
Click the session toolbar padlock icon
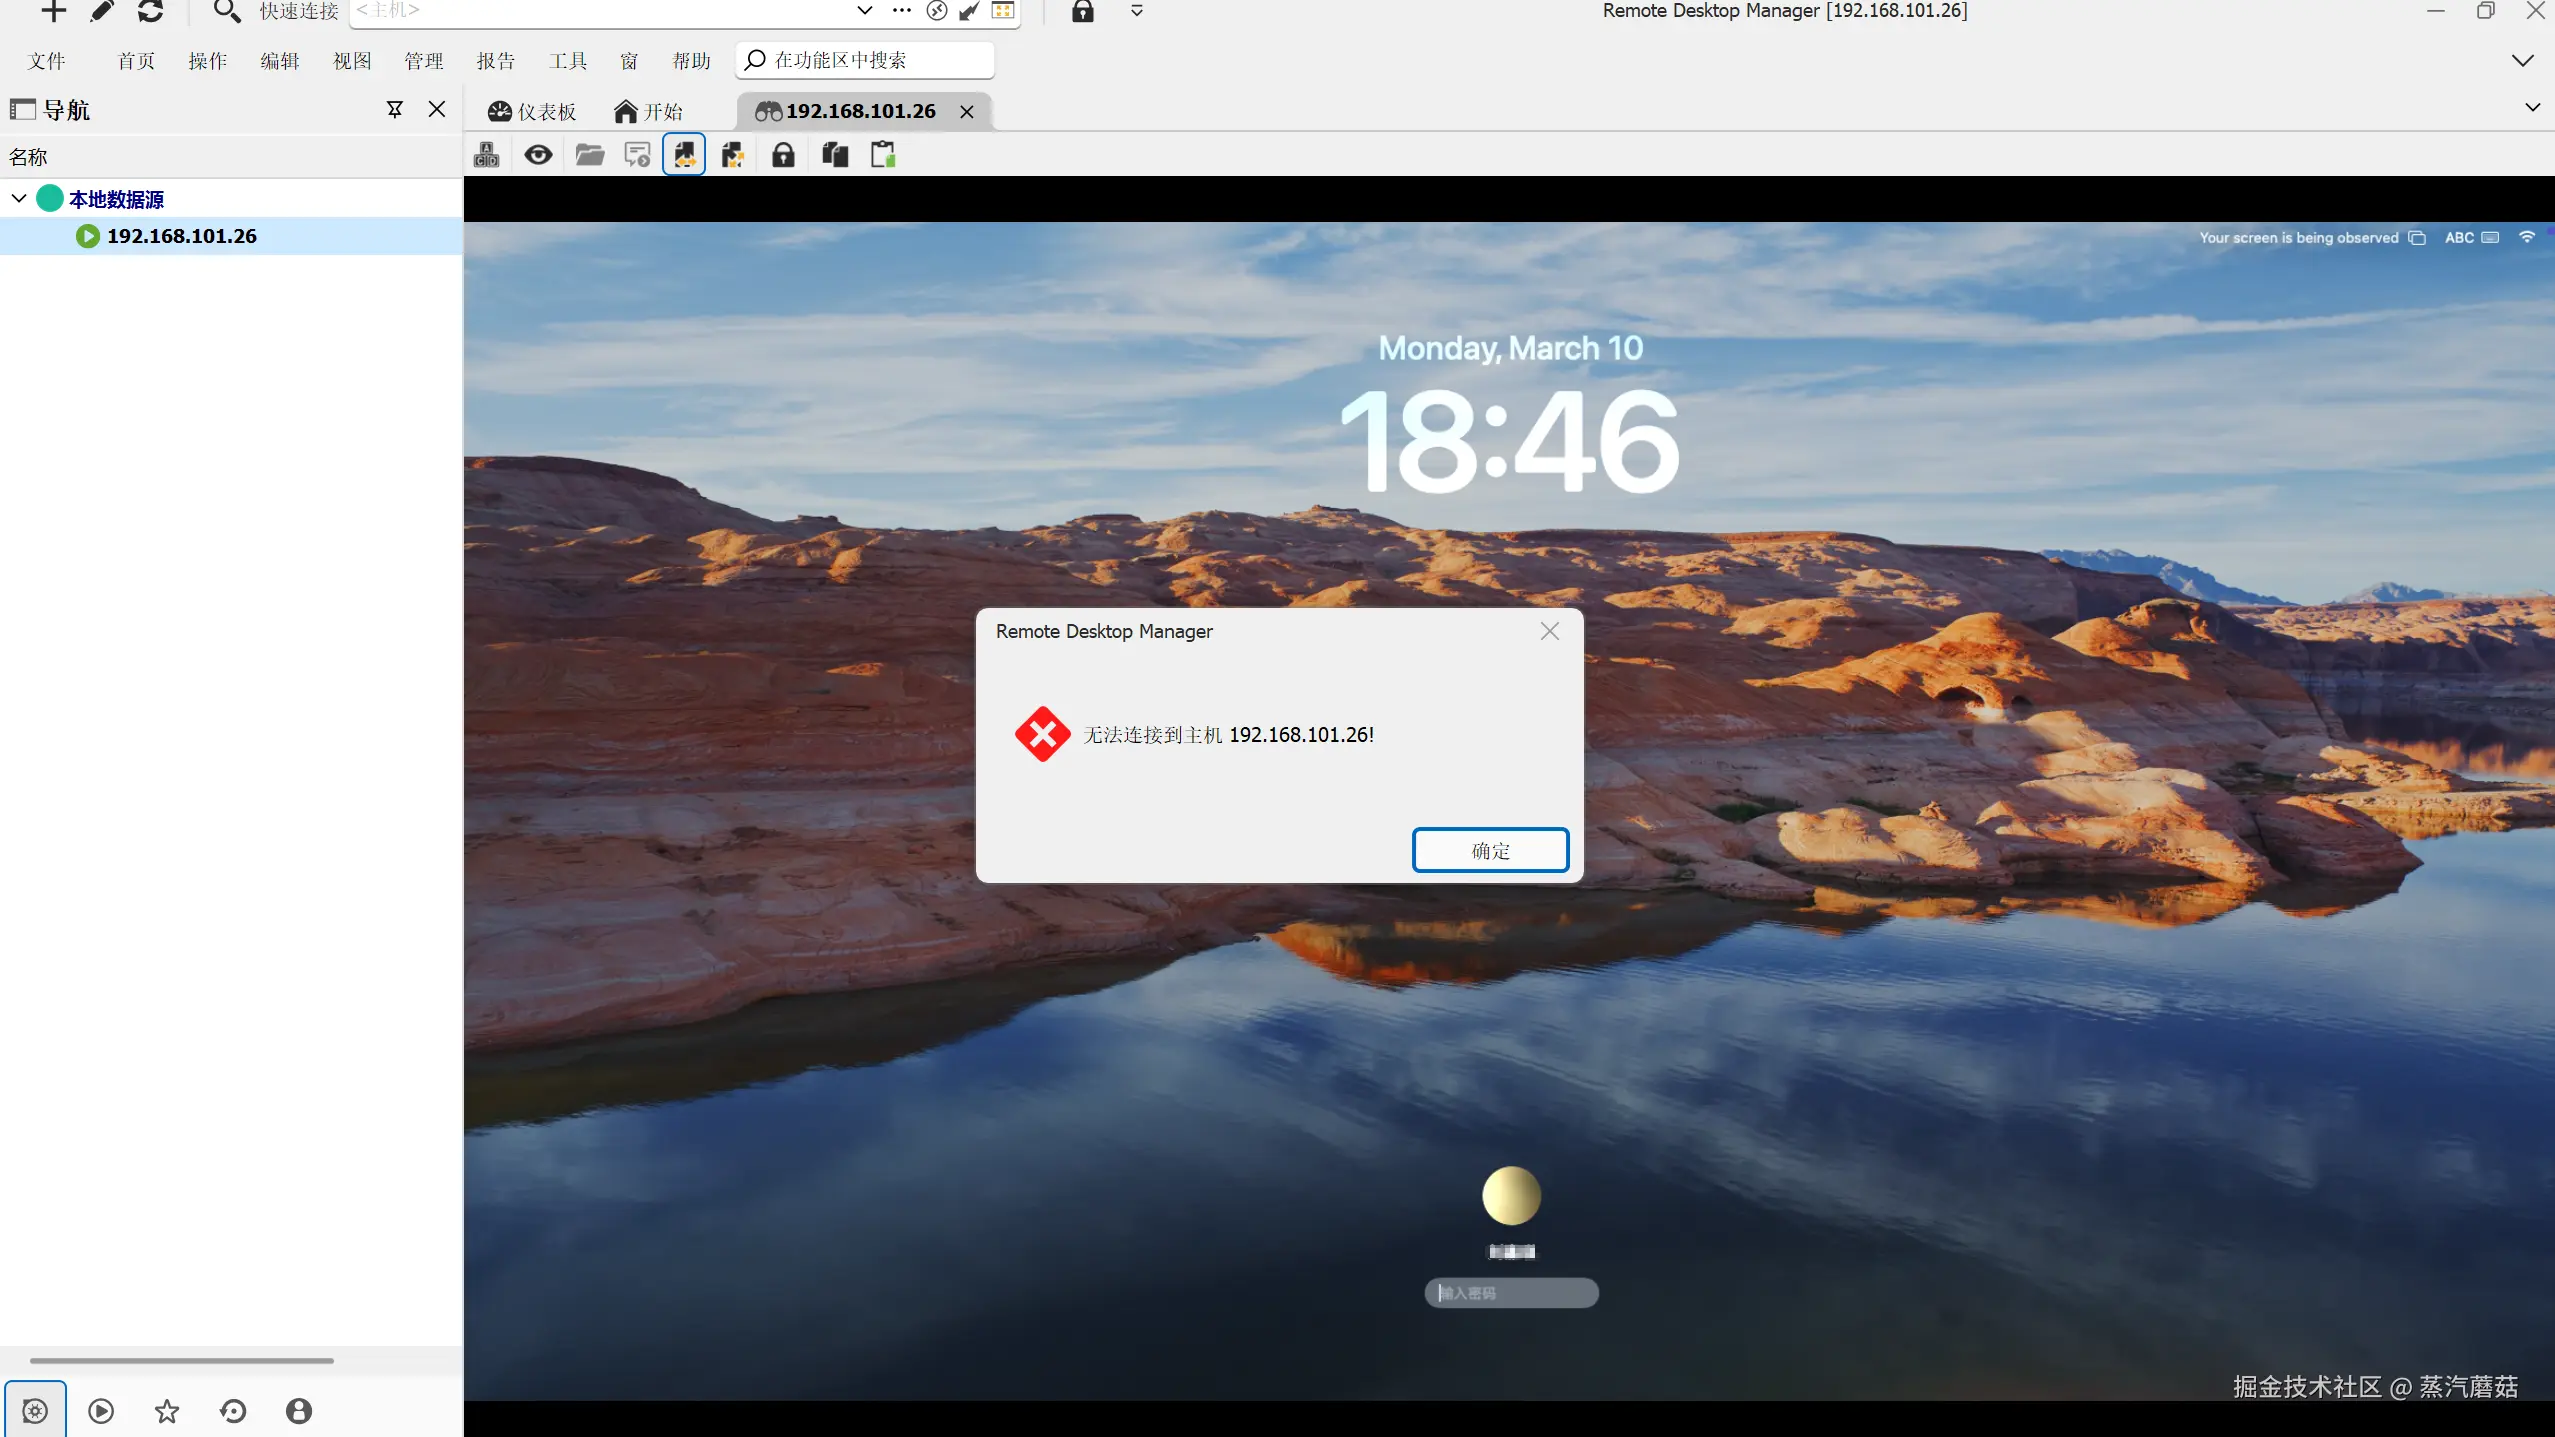[x=783, y=155]
